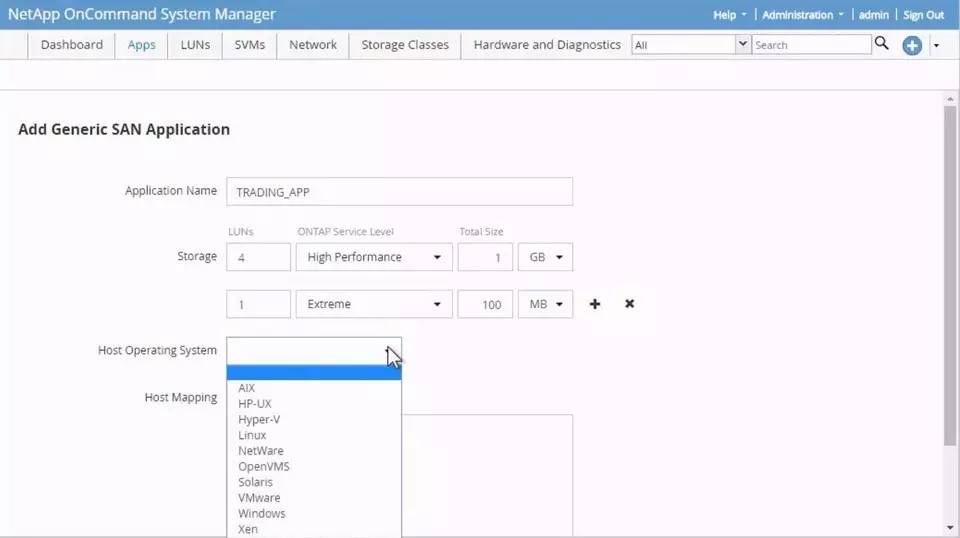Open the SVMs tab
This screenshot has width=960, height=538.
(249, 45)
